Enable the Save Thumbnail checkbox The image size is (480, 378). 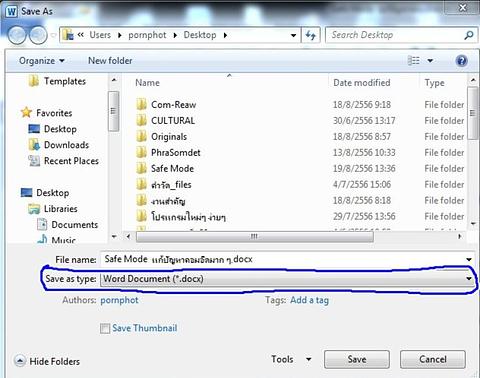coord(105,328)
